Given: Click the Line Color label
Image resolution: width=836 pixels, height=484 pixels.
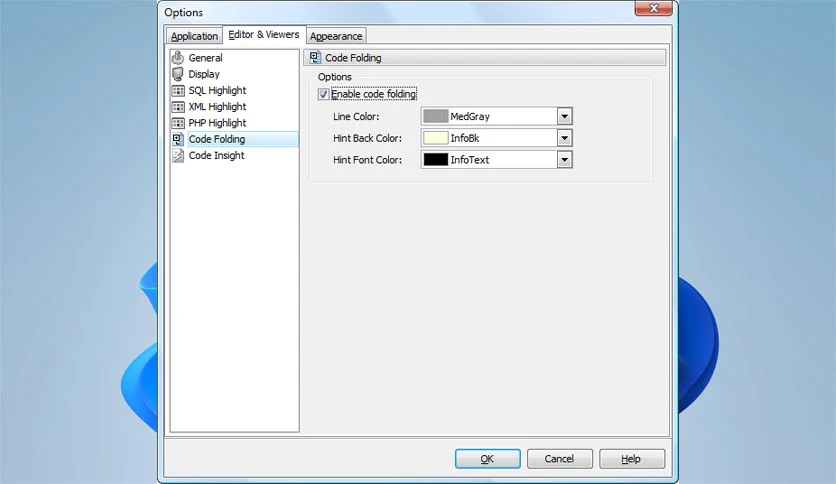Looking at the screenshot, I should [356, 116].
